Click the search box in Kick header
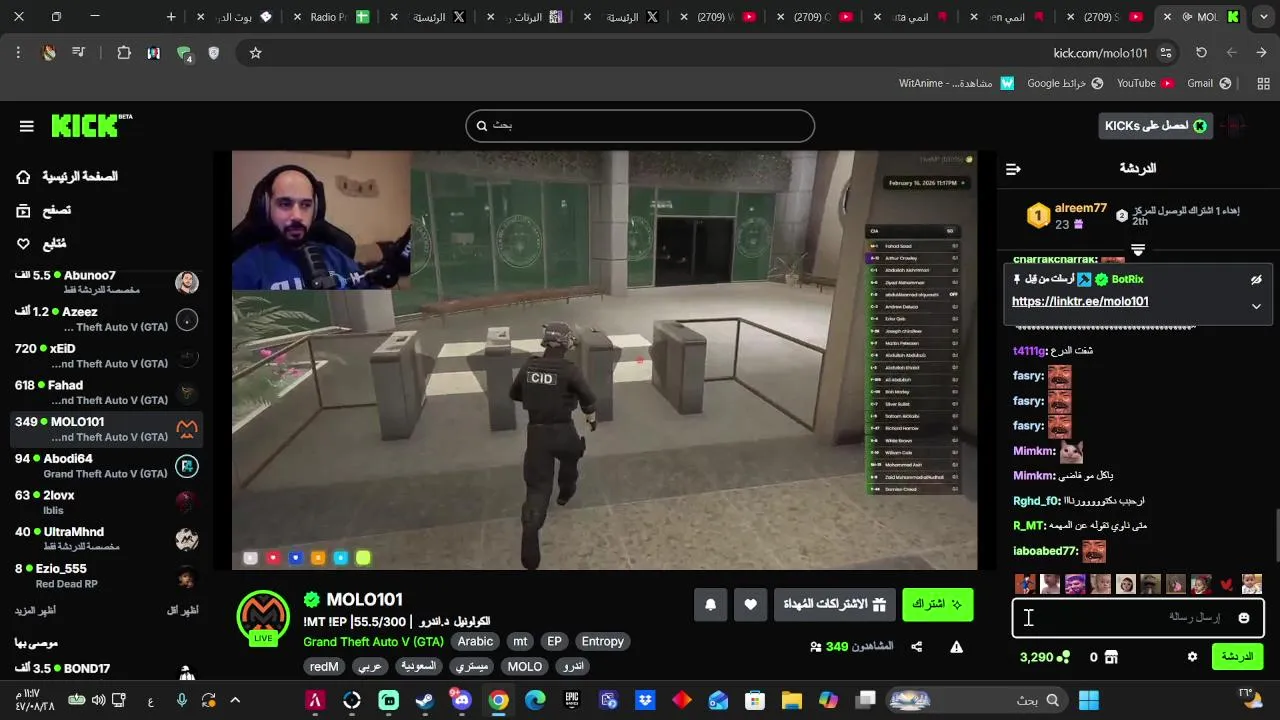The width and height of the screenshot is (1280, 720). pyautogui.click(x=640, y=126)
